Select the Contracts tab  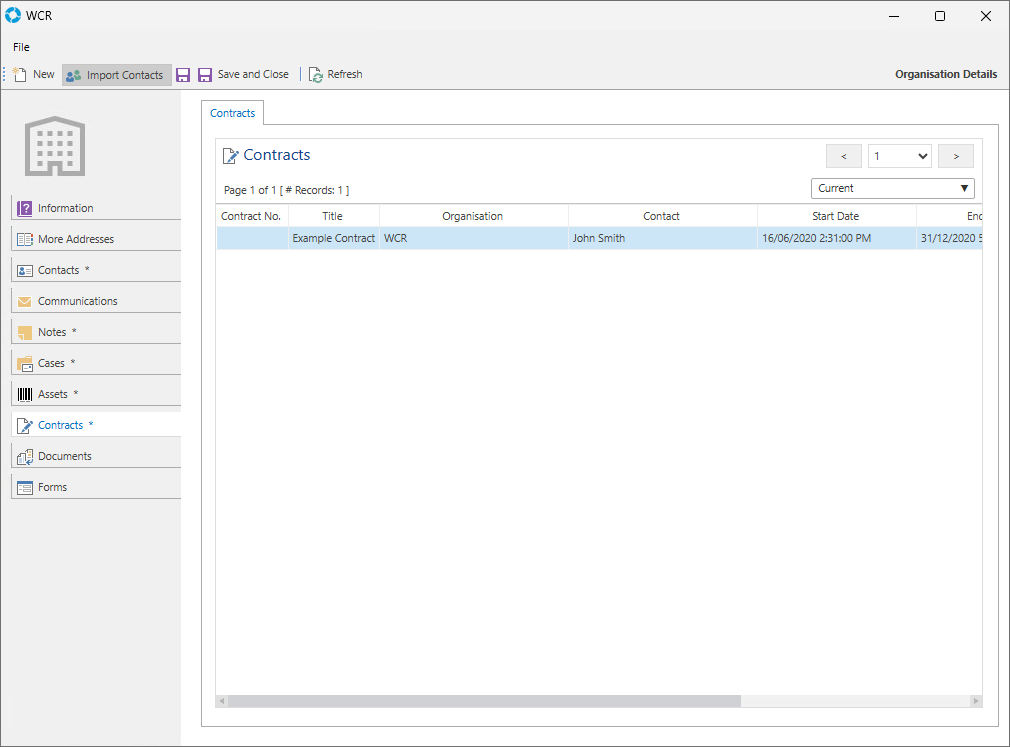click(232, 113)
